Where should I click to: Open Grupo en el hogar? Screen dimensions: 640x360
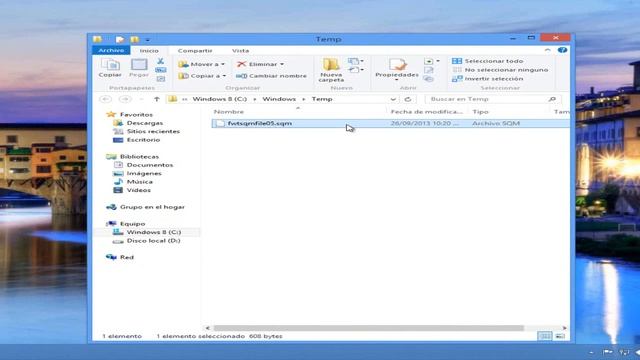click(152, 207)
